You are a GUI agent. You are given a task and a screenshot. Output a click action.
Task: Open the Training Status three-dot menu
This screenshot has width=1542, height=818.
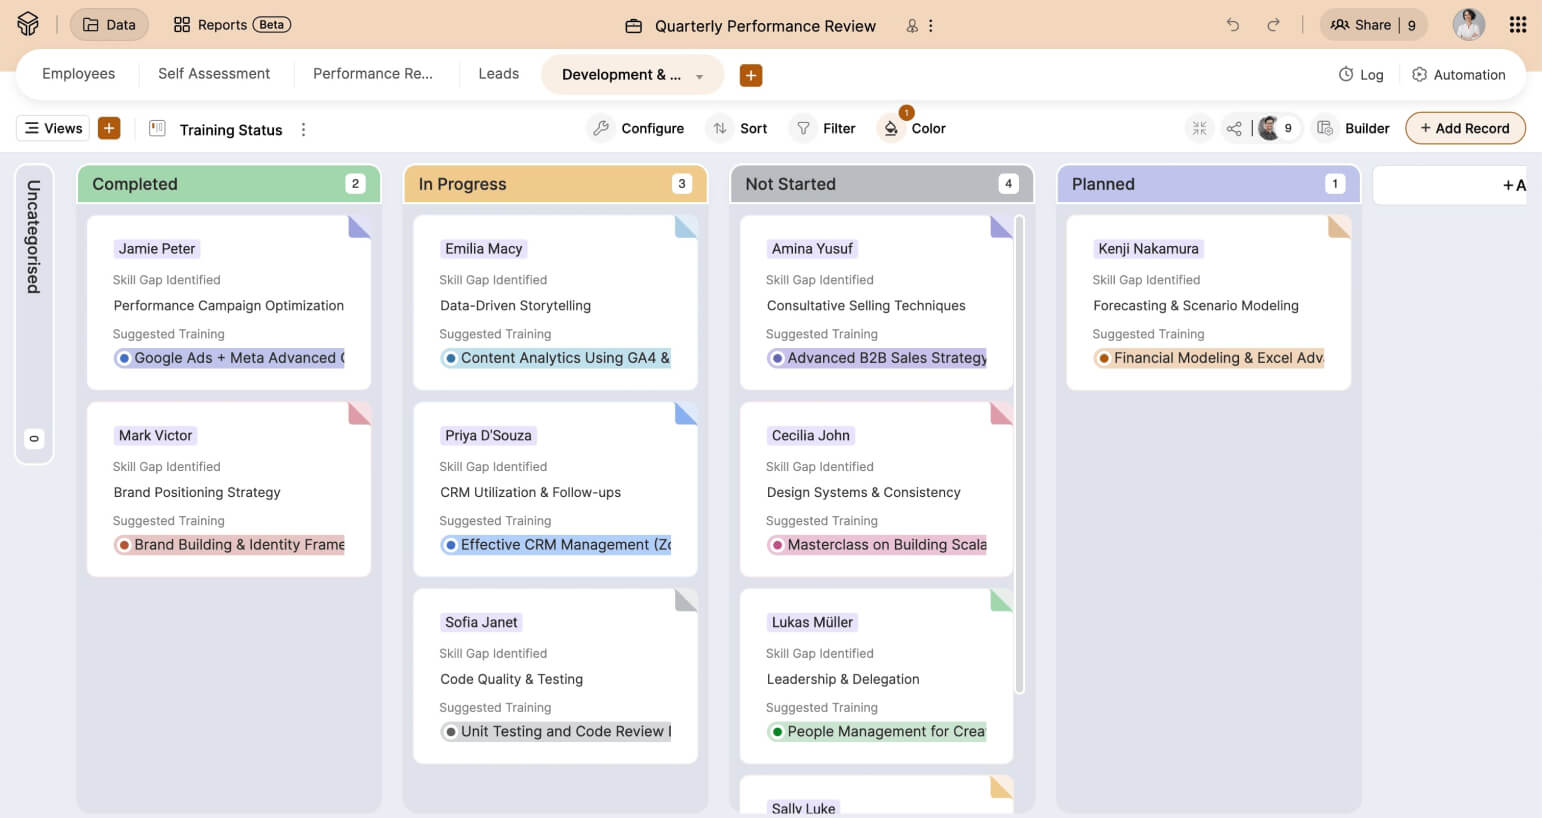coord(304,129)
